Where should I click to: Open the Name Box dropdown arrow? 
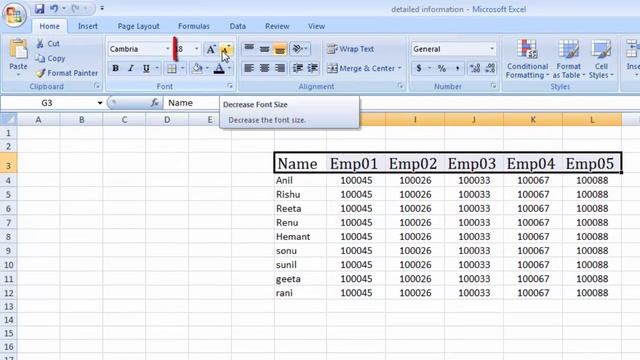pyautogui.click(x=100, y=103)
